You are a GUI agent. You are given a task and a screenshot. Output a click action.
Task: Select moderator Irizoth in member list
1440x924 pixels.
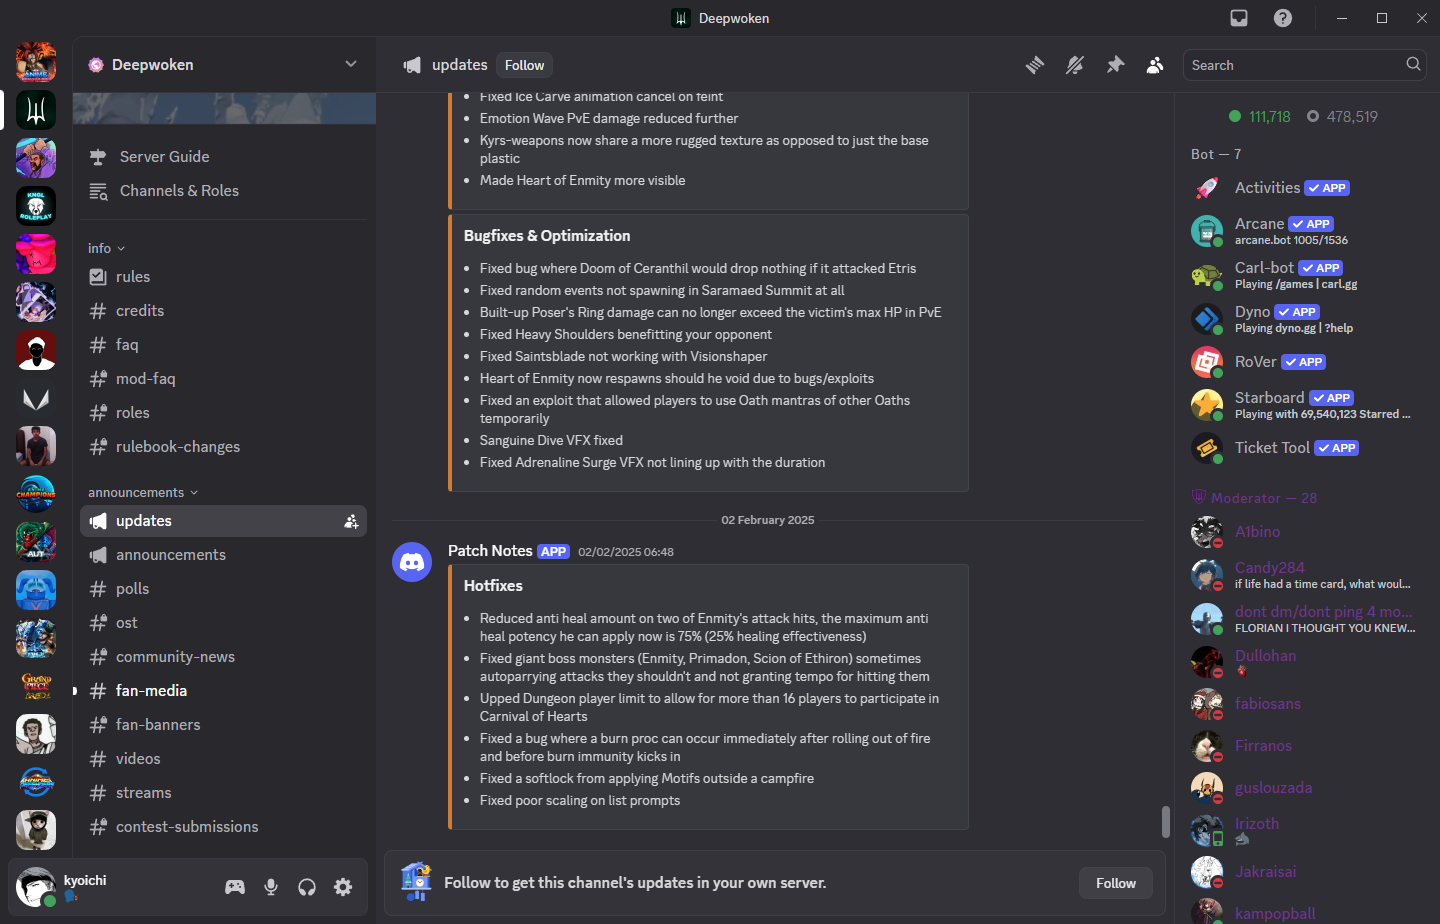(1304, 830)
